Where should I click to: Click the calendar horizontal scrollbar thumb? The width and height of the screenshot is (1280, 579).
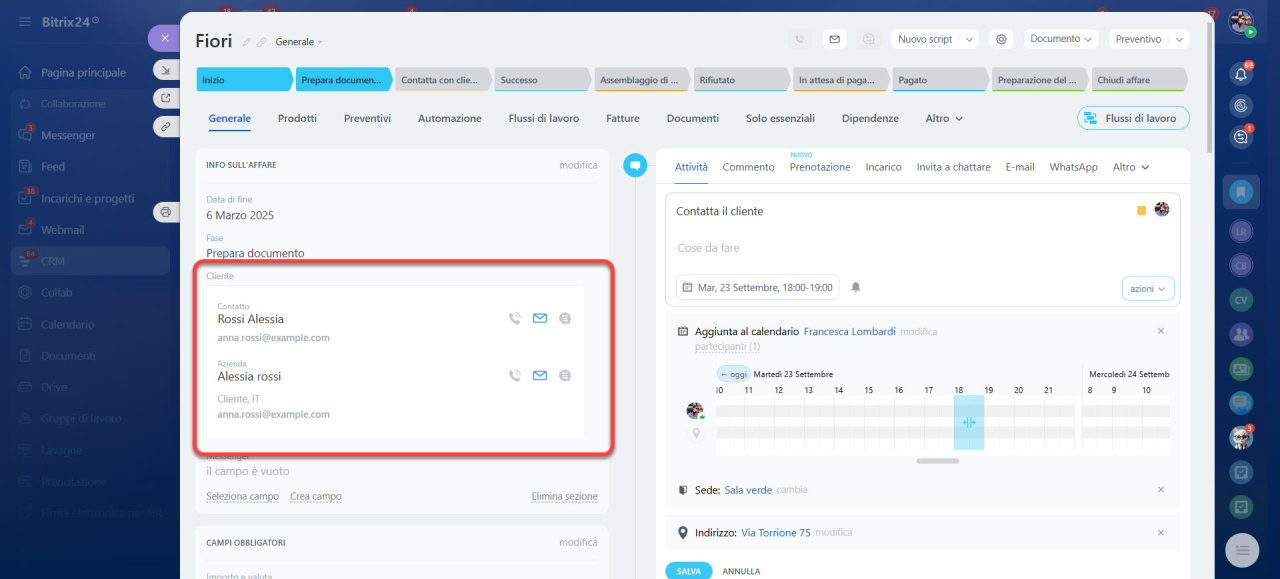click(937, 461)
